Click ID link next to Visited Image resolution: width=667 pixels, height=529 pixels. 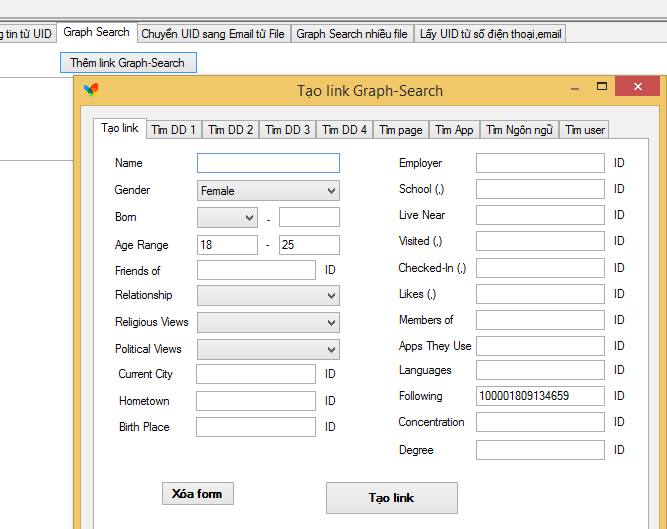[619, 241]
